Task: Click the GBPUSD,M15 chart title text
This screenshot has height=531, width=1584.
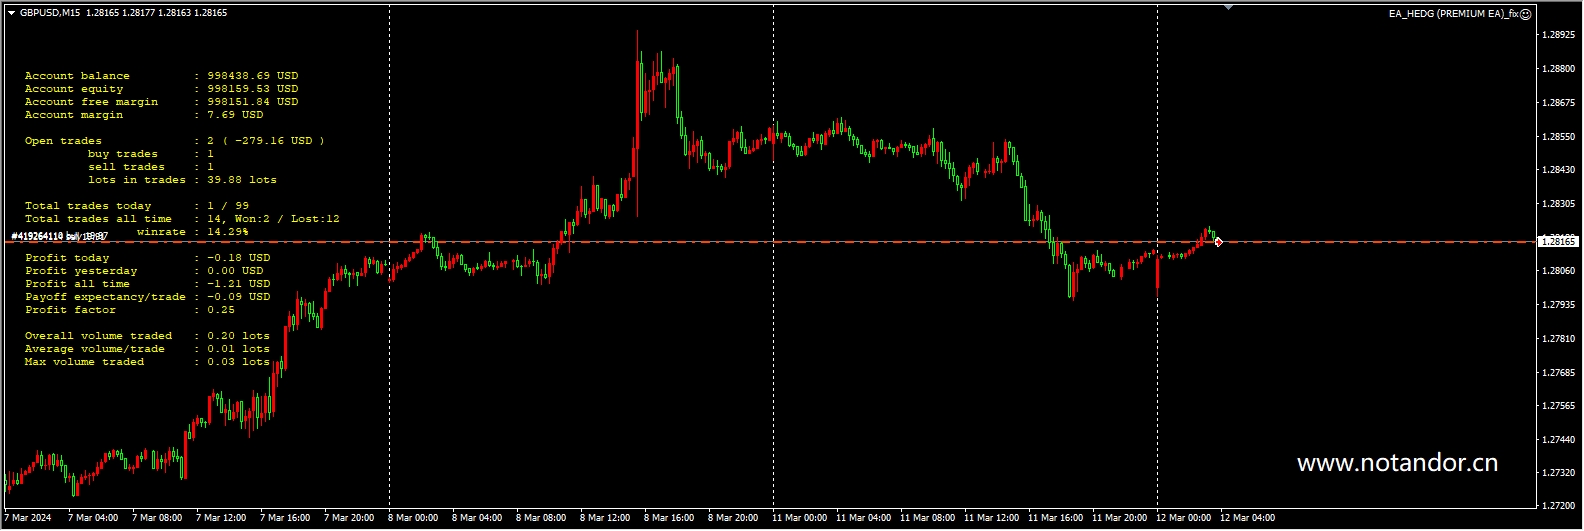Action: [x=50, y=13]
